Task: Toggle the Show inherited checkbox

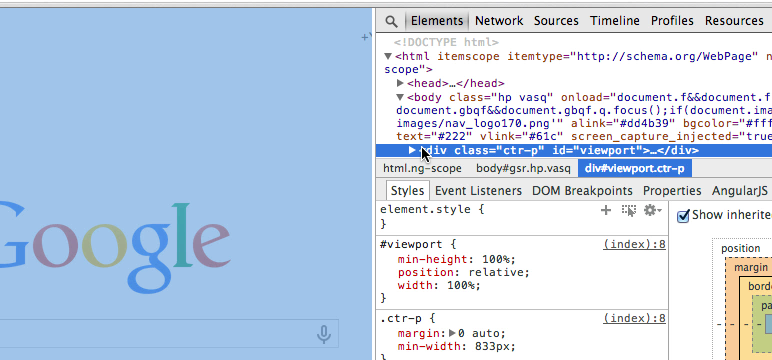Action: point(683,216)
